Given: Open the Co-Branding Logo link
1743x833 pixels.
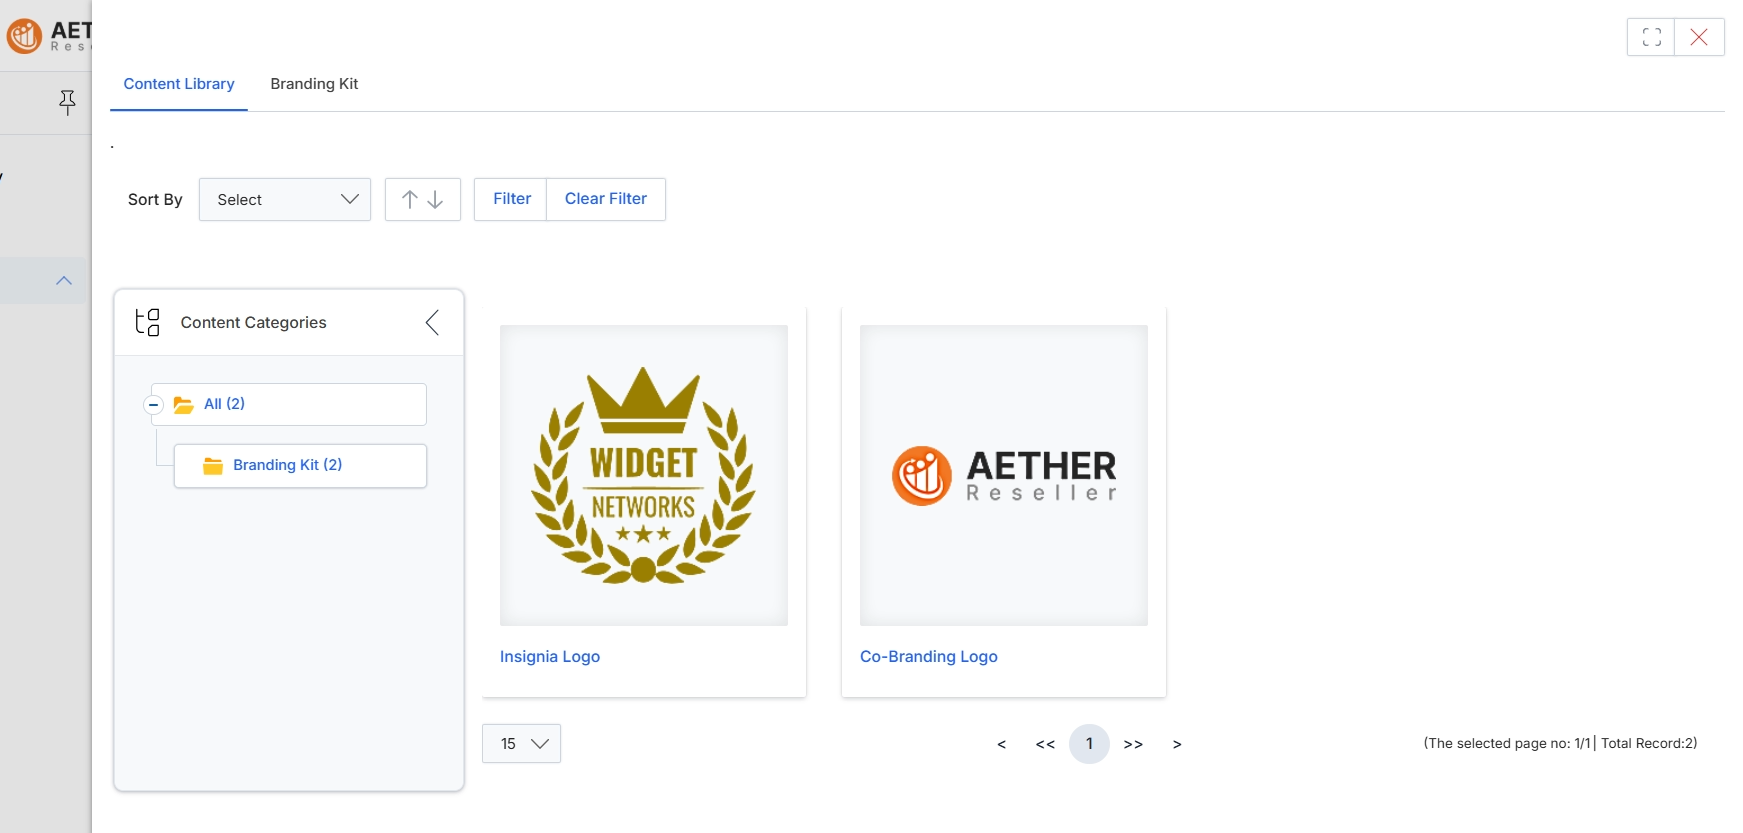Looking at the screenshot, I should [x=929, y=657].
